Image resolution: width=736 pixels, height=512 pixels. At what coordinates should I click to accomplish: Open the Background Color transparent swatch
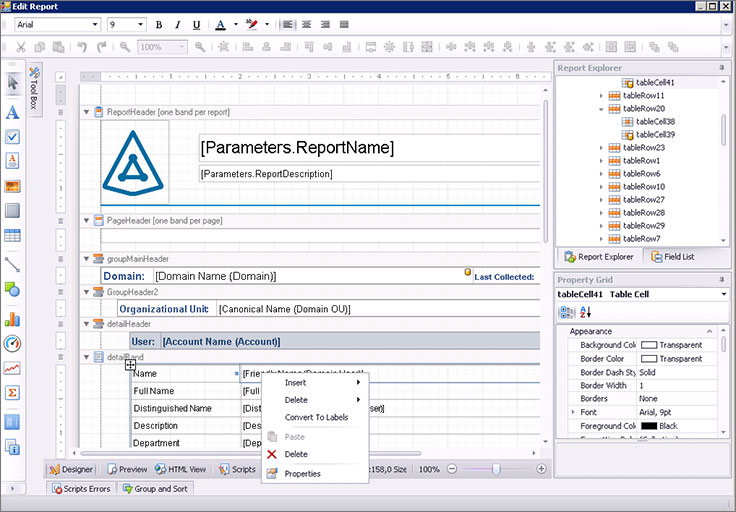[649, 345]
